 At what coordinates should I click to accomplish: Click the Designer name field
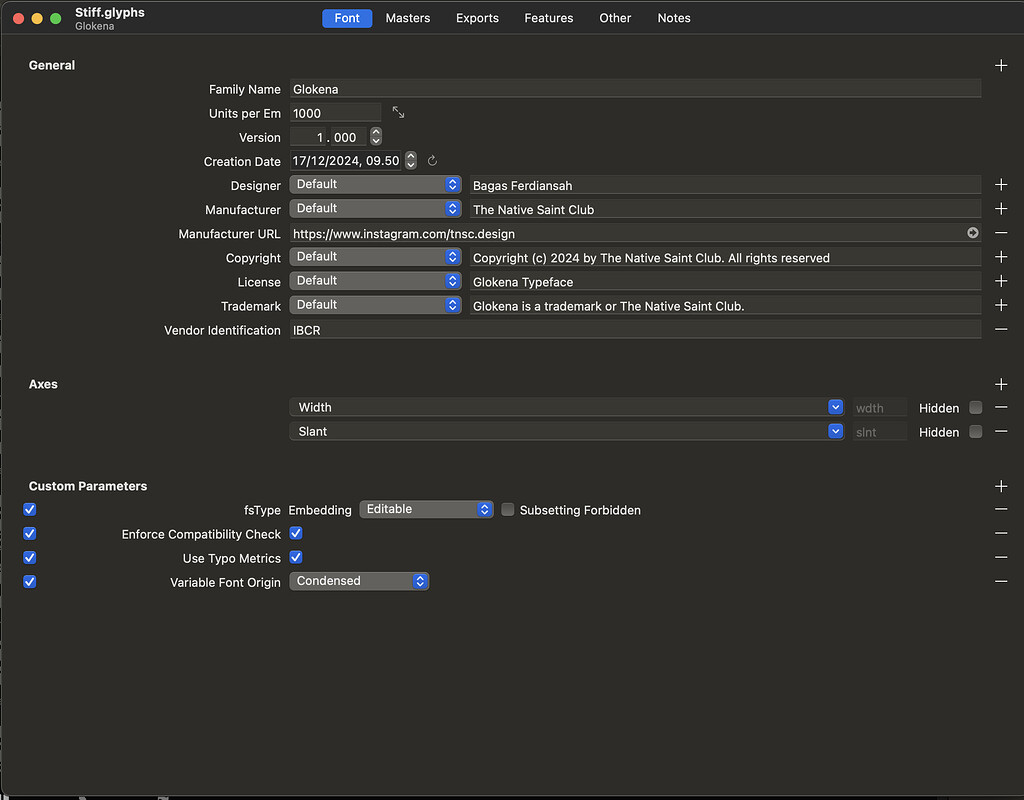click(x=726, y=185)
